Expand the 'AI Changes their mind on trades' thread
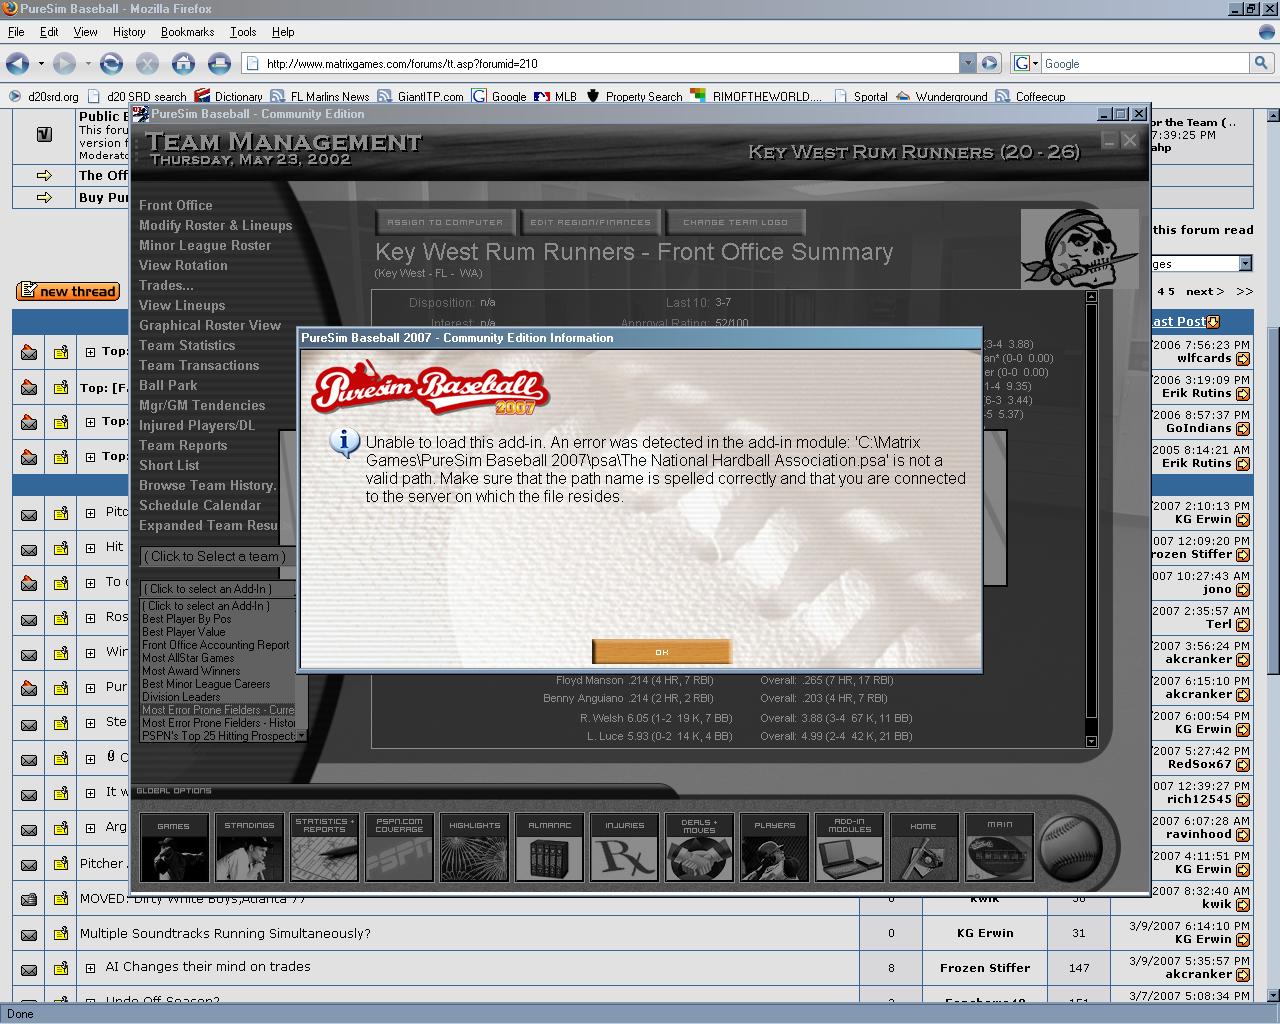 click(x=90, y=968)
